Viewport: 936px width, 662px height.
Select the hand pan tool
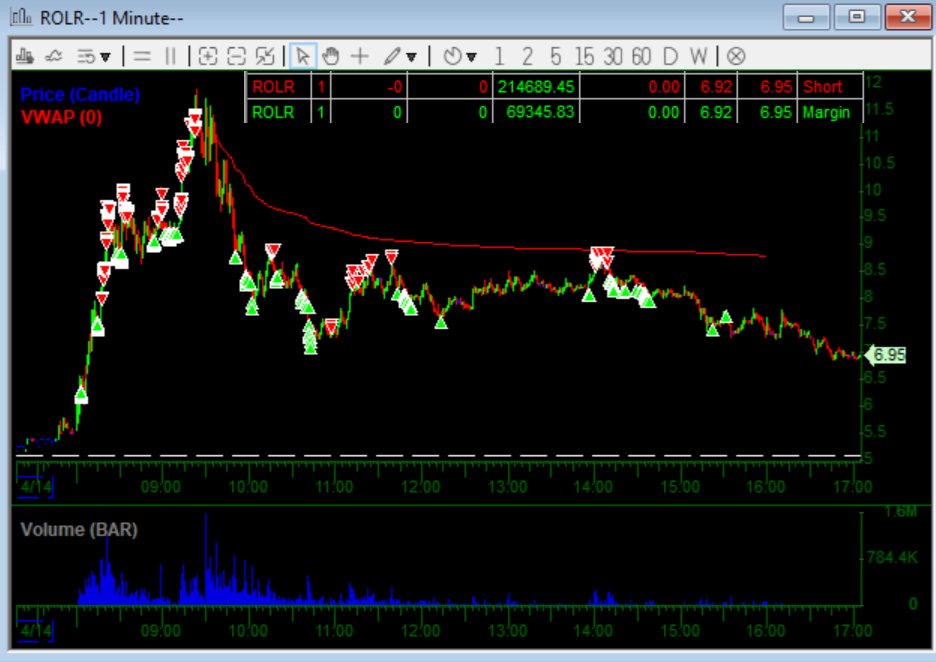[x=330, y=57]
